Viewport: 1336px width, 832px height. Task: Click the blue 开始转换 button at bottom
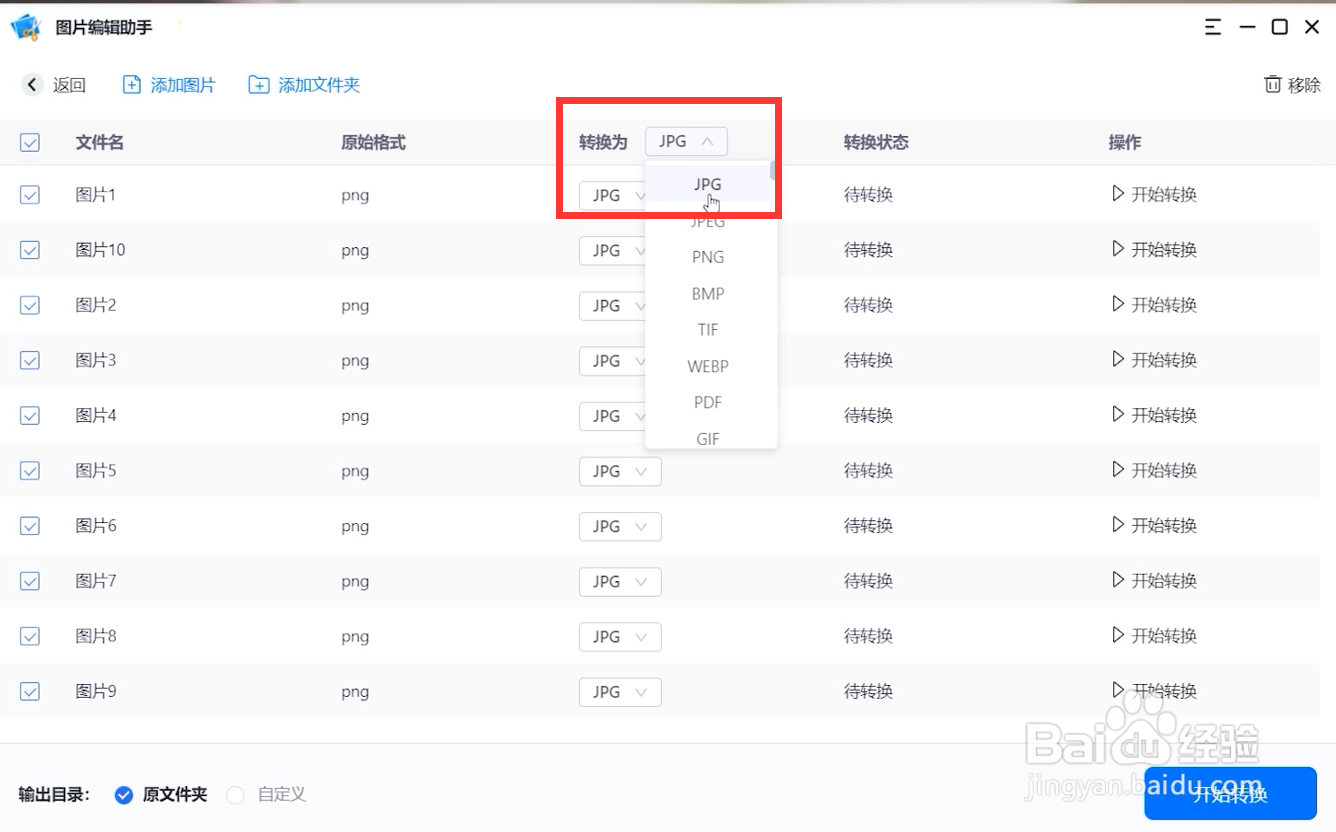tap(1230, 795)
